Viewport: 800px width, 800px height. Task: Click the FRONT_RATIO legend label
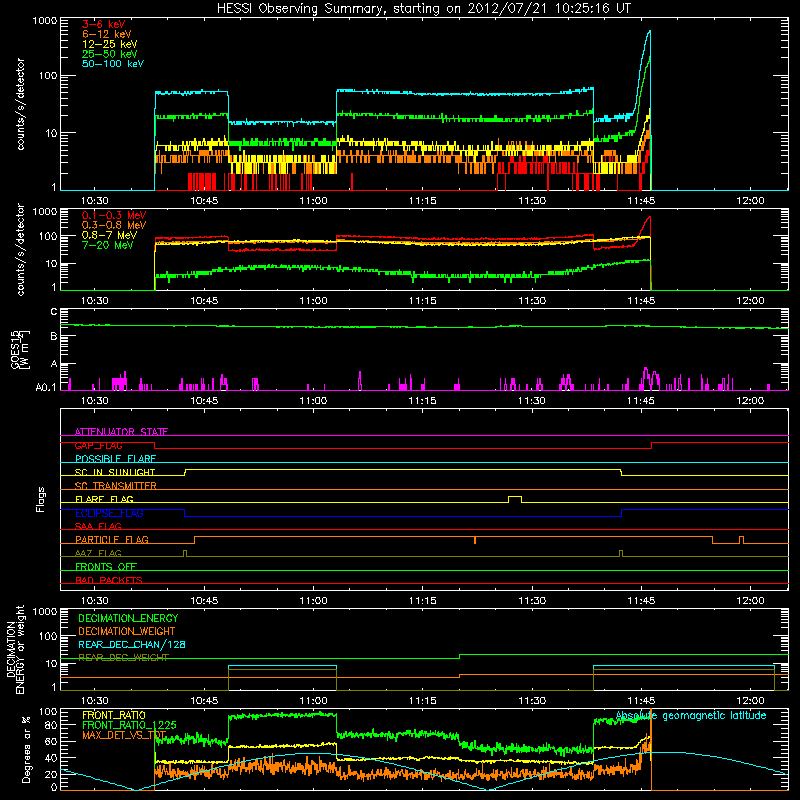pyautogui.click(x=114, y=715)
